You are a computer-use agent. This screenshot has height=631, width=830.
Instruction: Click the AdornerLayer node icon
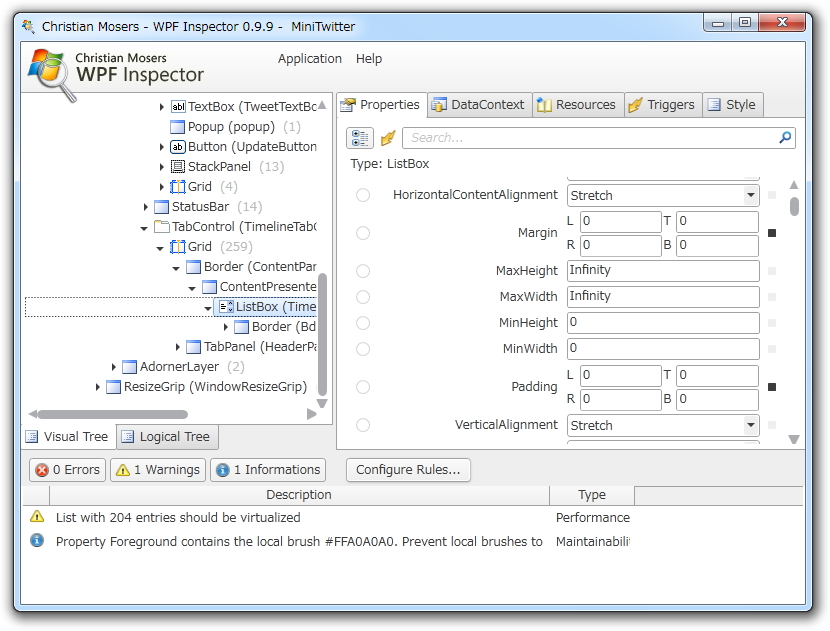(x=129, y=367)
